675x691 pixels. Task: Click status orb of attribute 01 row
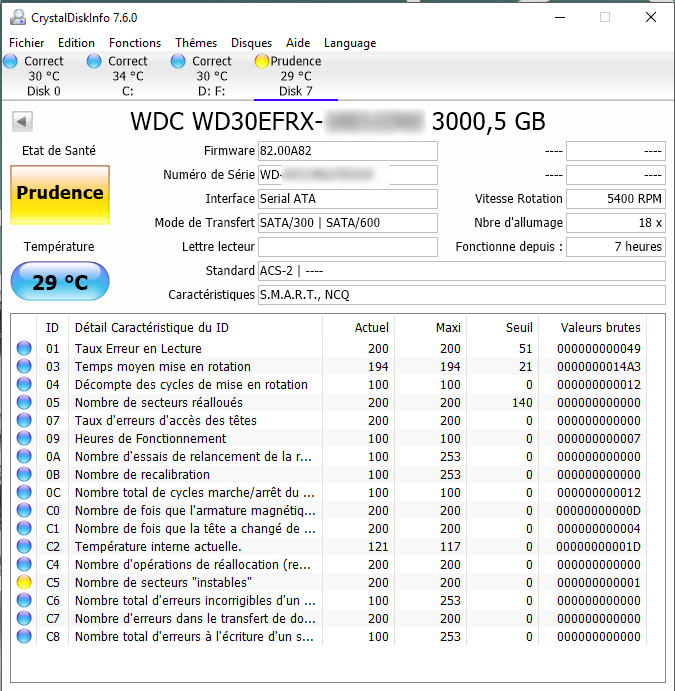coord(24,348)
